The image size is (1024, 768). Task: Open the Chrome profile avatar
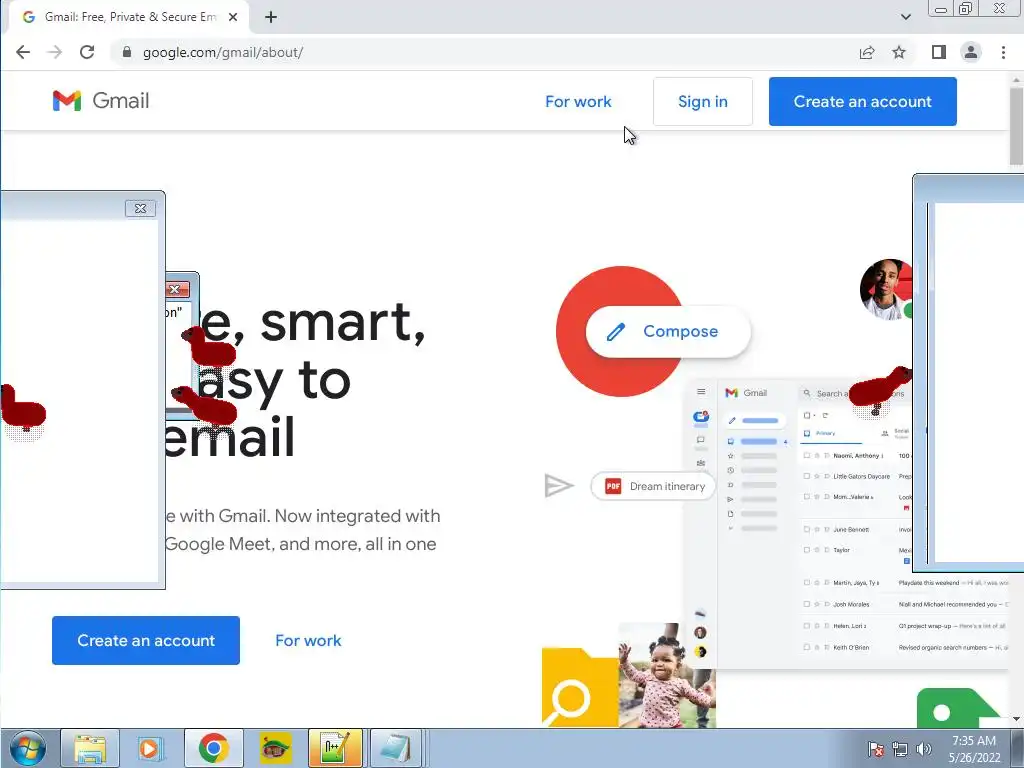971,52
